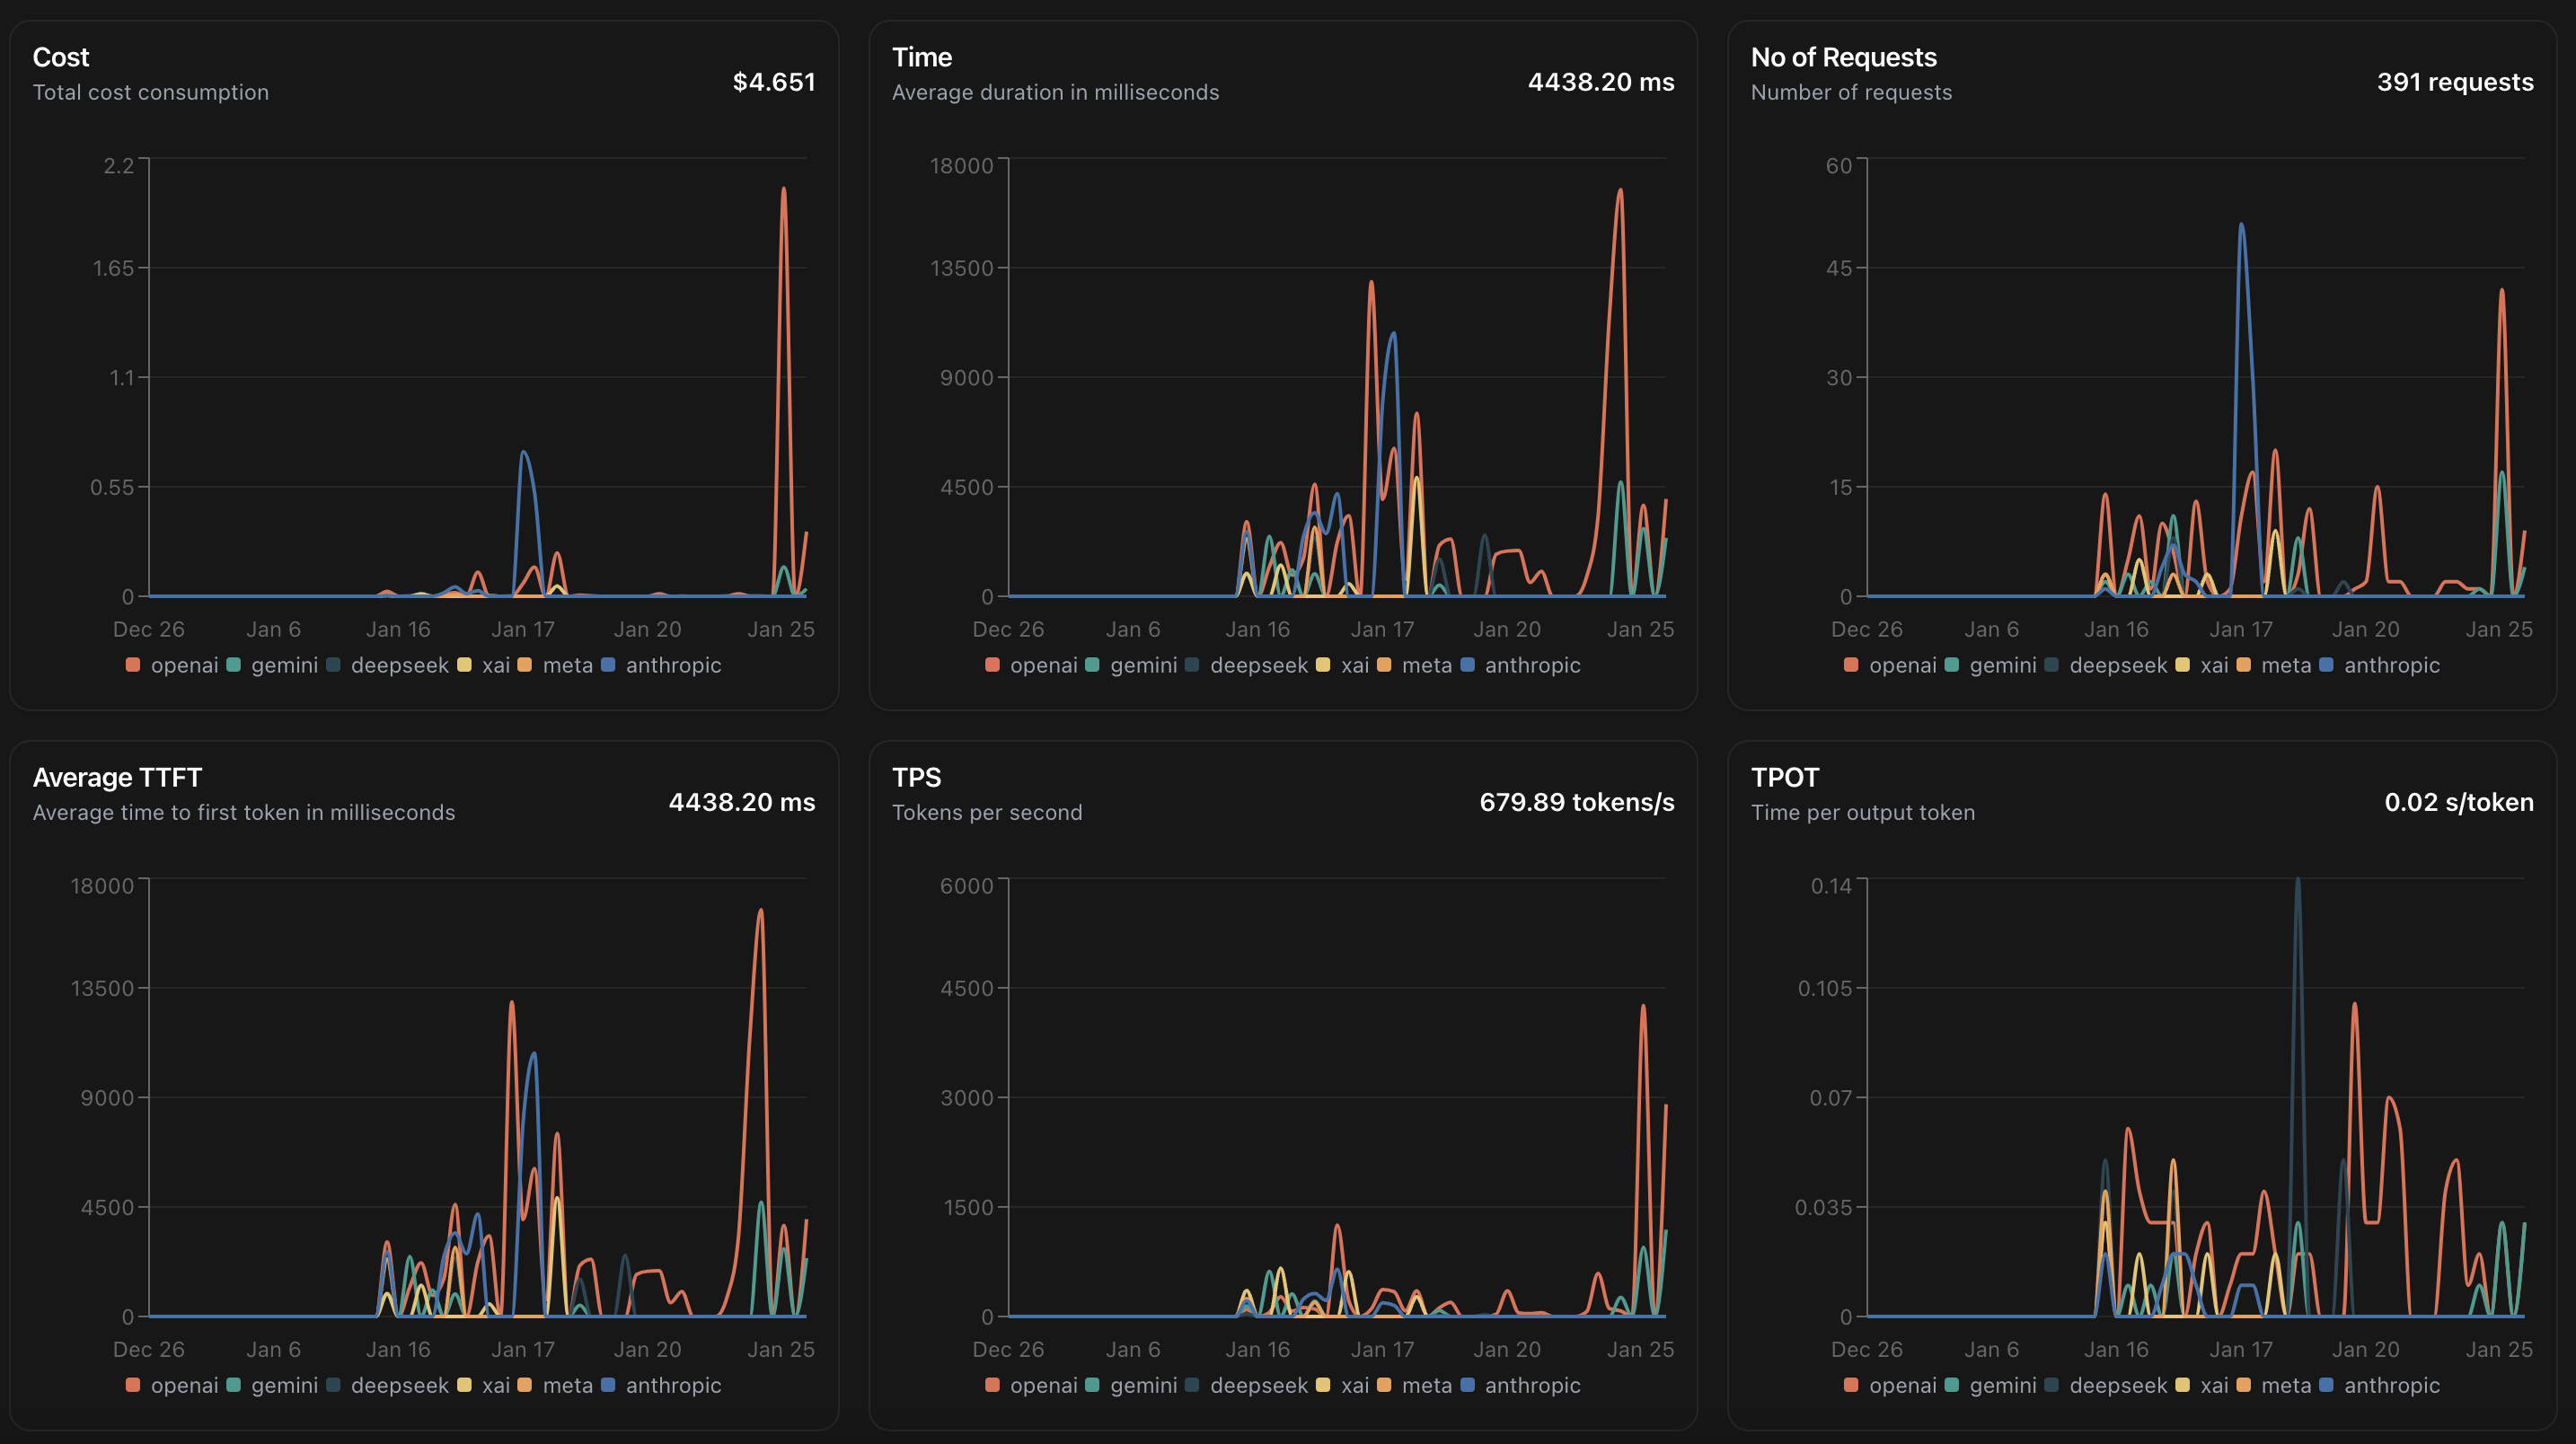This screenshot has height=1444, width=2576.
Task: Toggle gemini series in Time chart legend
Action: tap(1131, 665)
